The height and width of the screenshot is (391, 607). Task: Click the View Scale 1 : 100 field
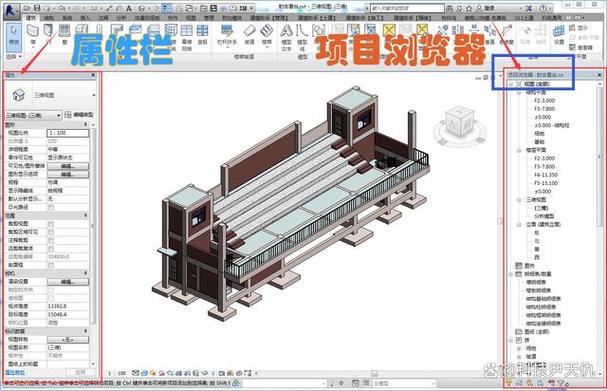coord(68,133)
